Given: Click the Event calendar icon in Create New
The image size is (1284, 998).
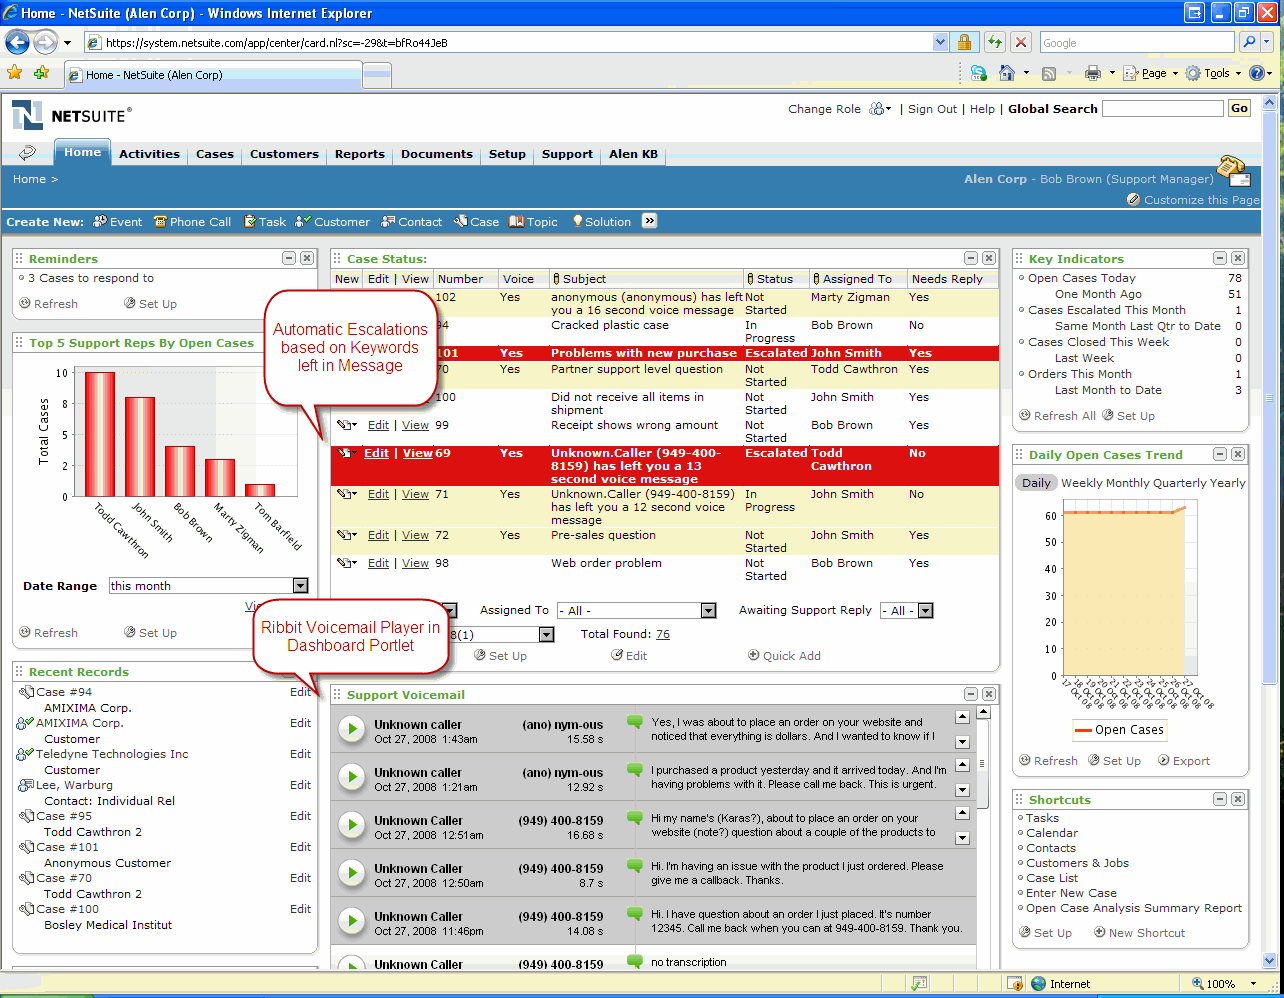Looking at the screenshot, I should click(x=100, y=221).
